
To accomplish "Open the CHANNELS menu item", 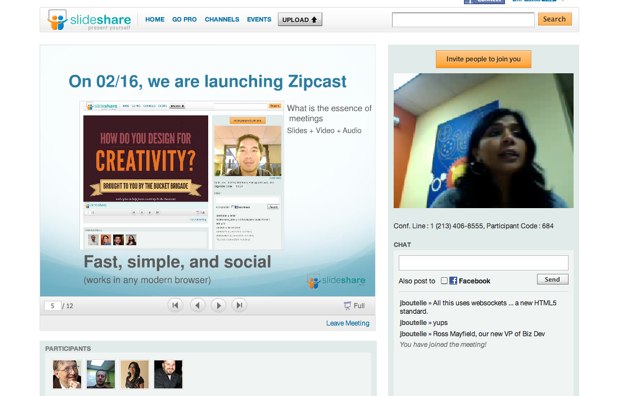I will 222,19.
